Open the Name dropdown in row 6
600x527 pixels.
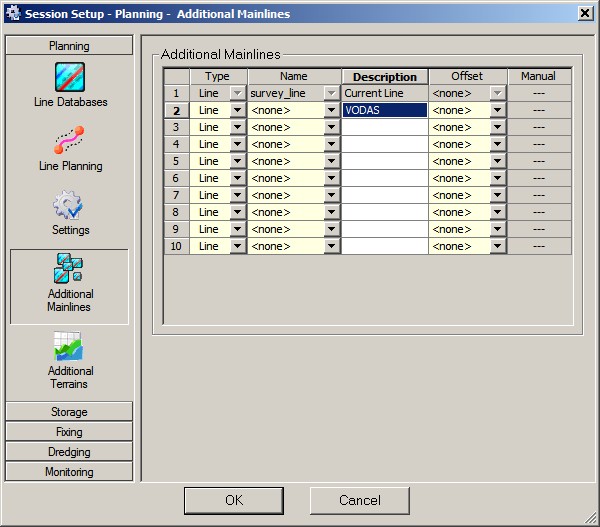(332, 178)
